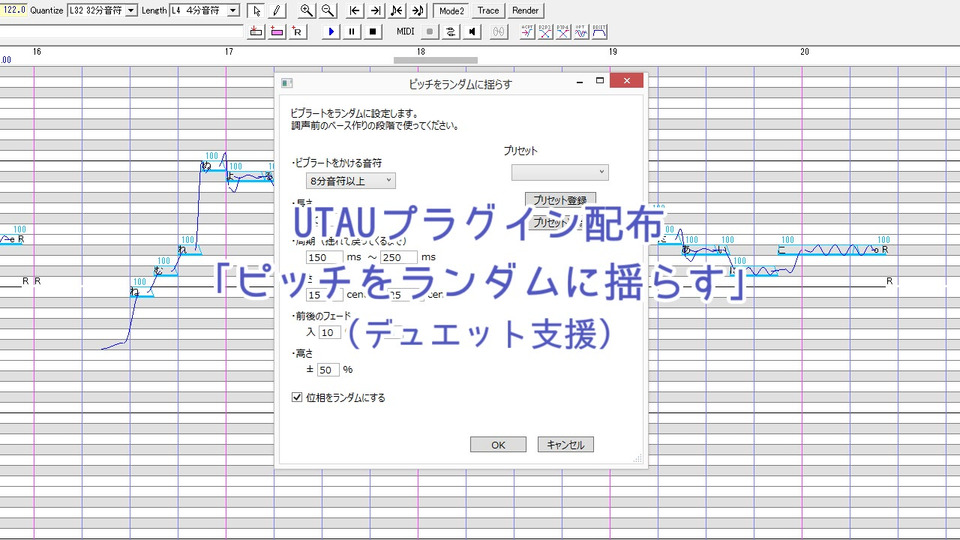Stop playback with the square button
Screen dimensions: 960x540
click(x=372, y=31)
